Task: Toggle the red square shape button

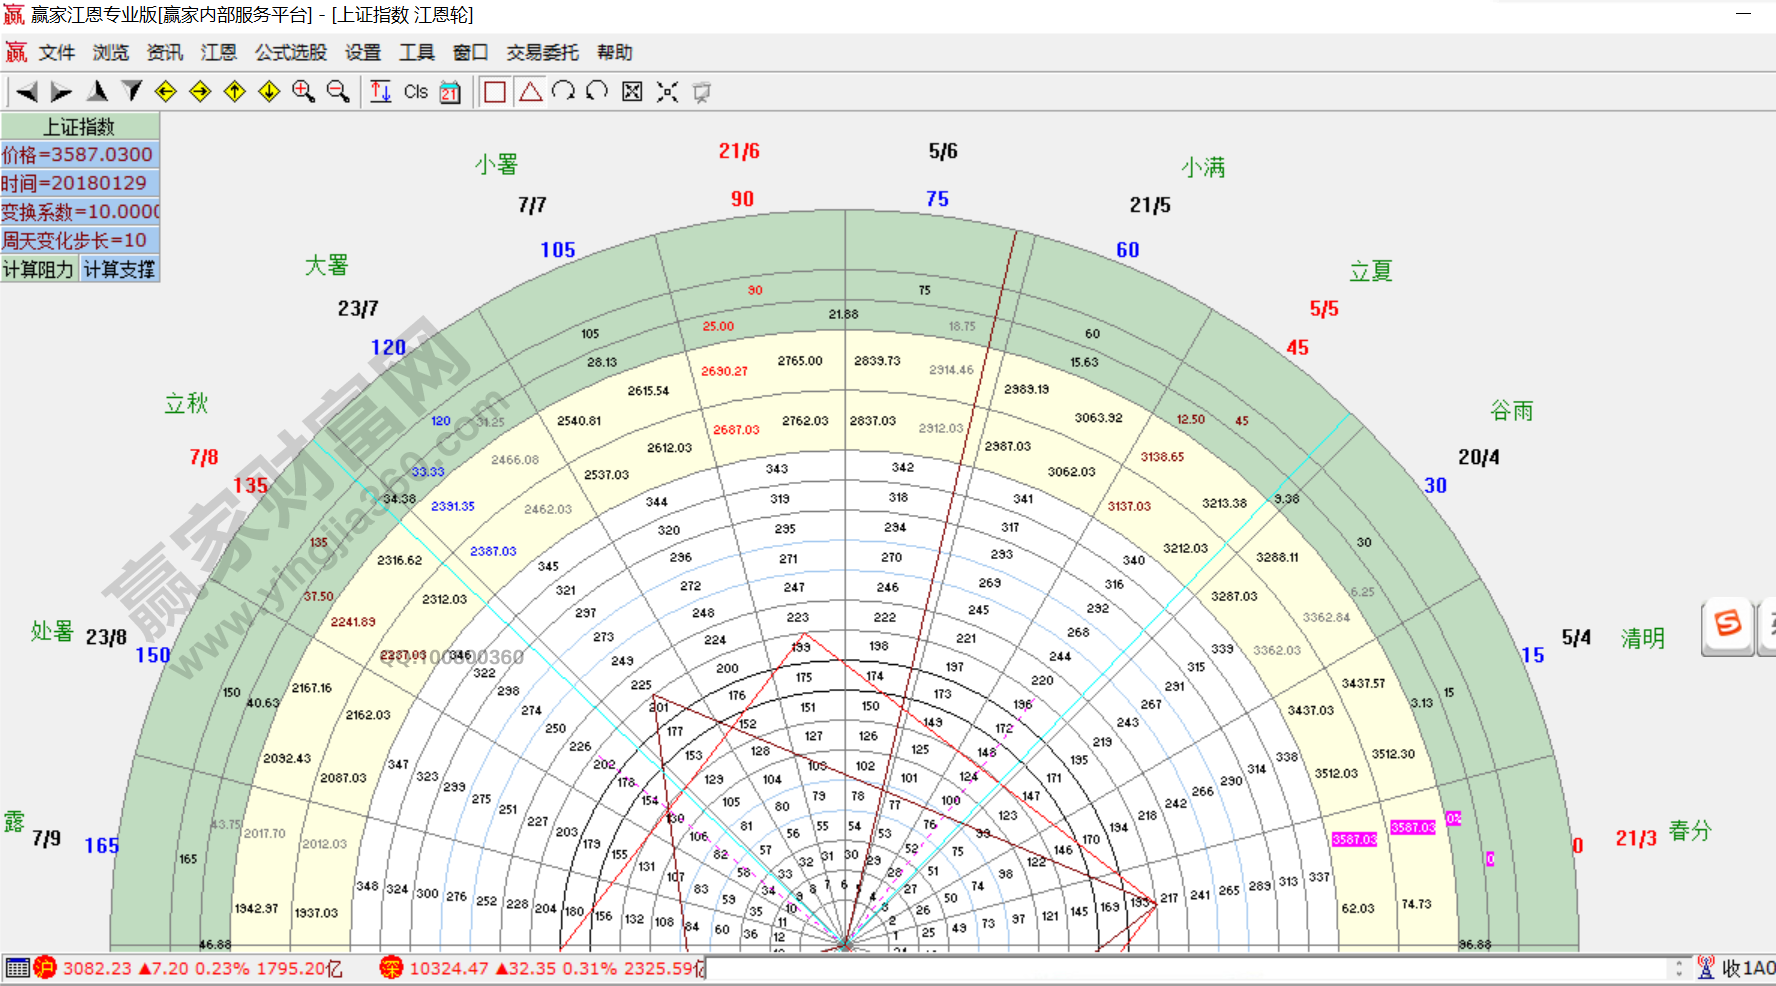Action: [494, 92]
